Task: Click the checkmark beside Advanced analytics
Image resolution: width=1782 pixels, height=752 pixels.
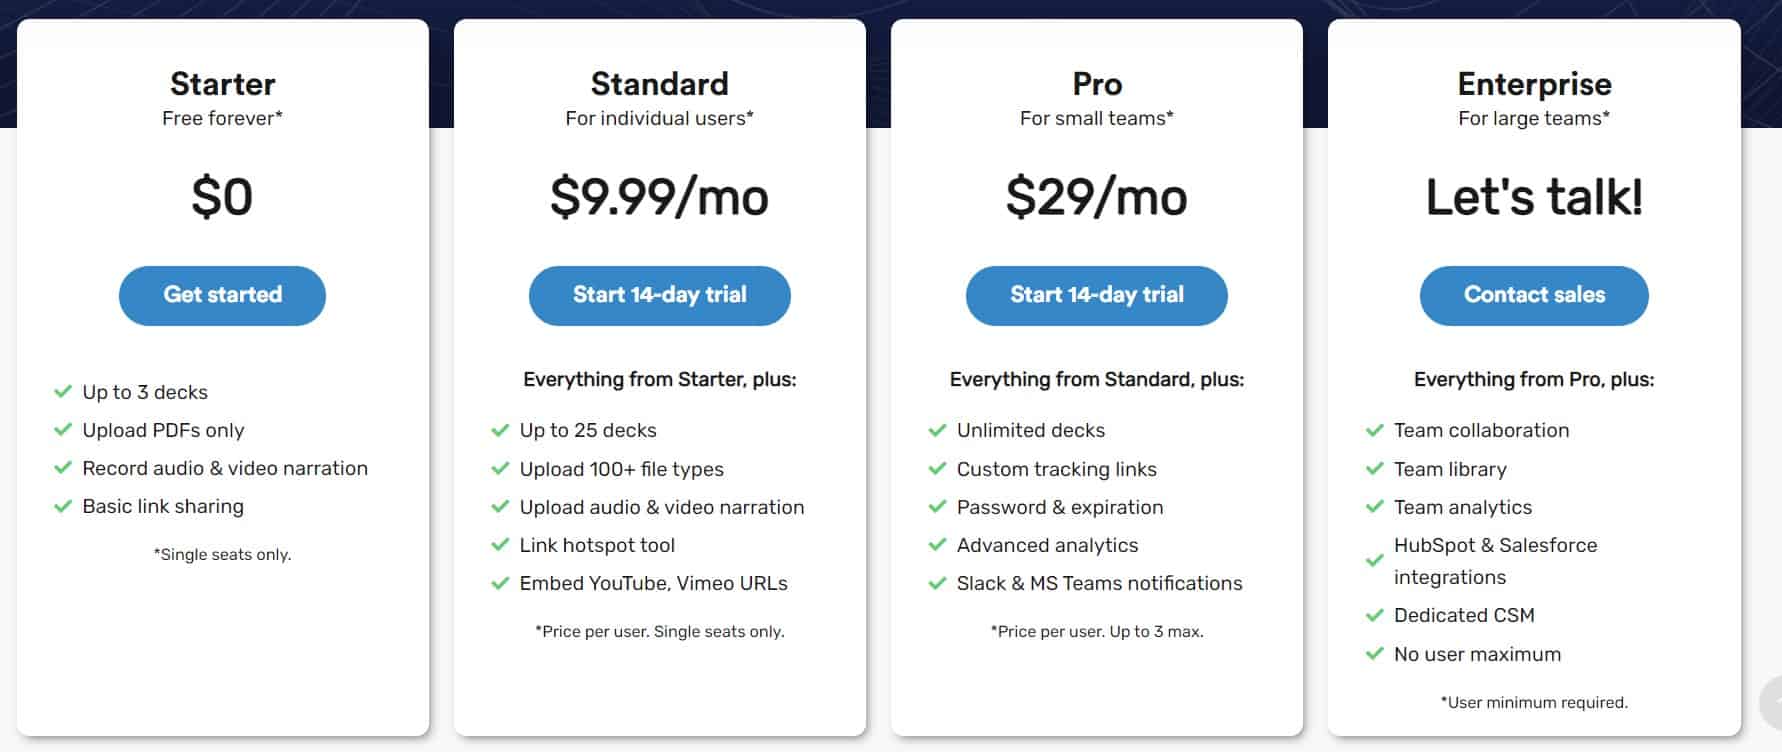Action: [x=936, y=545]
